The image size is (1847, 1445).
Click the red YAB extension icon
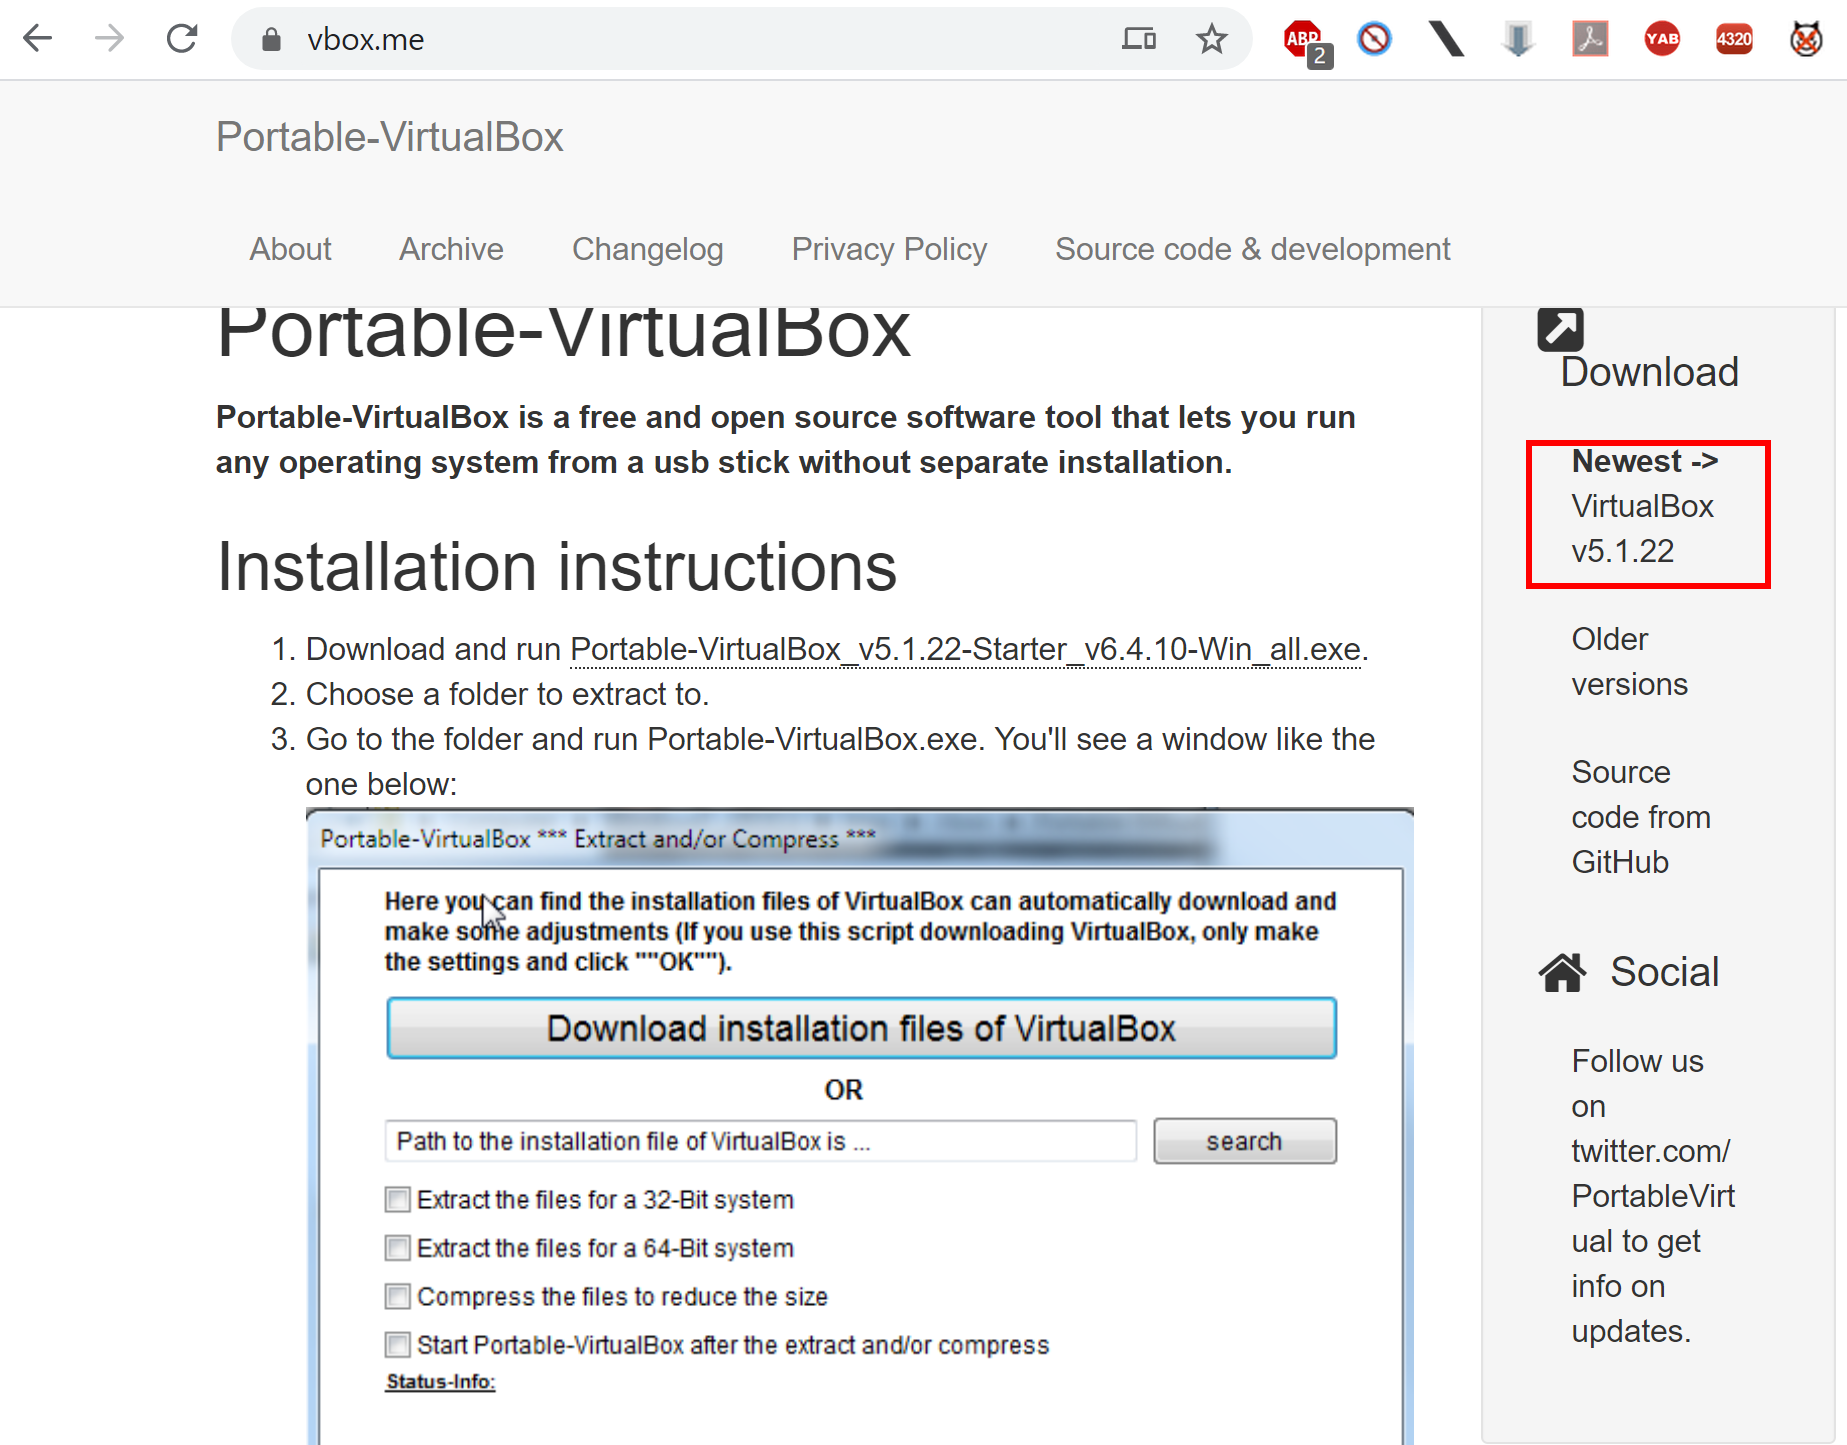pyautogui.click(x=1662, y=39)
